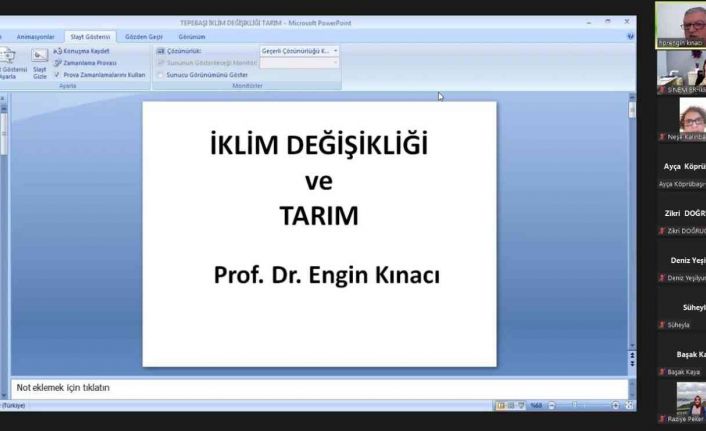Toggle Prova Zamanlamalarını Kullan checkbox
The width and height of the screenshot is (706, 431).
57,75
